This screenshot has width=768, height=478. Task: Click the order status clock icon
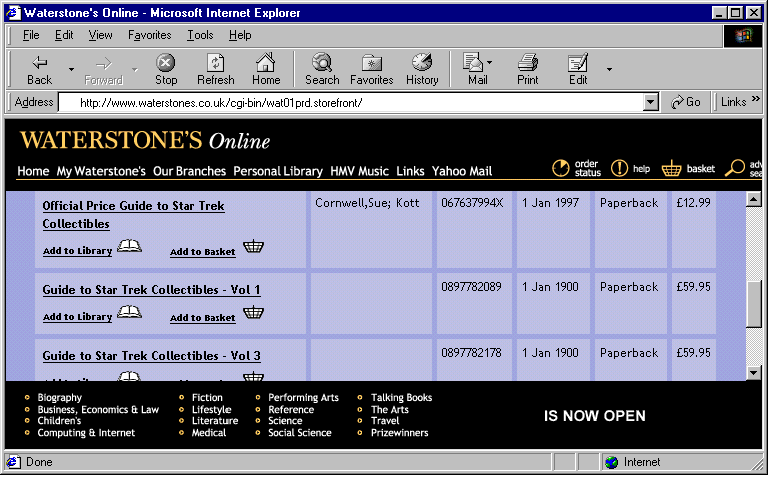[561, 168]
